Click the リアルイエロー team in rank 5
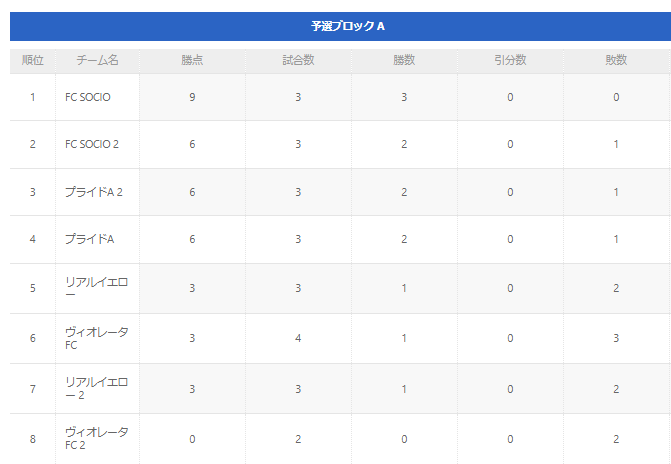Screen dimensions: 671x464 97,288
